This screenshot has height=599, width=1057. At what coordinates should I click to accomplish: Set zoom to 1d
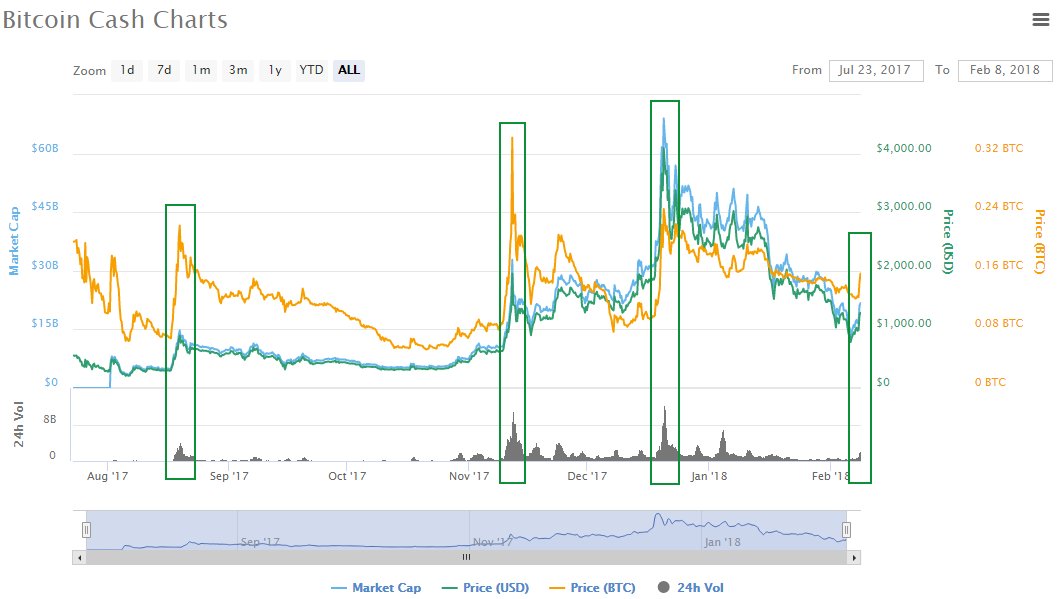pos(127,70)
